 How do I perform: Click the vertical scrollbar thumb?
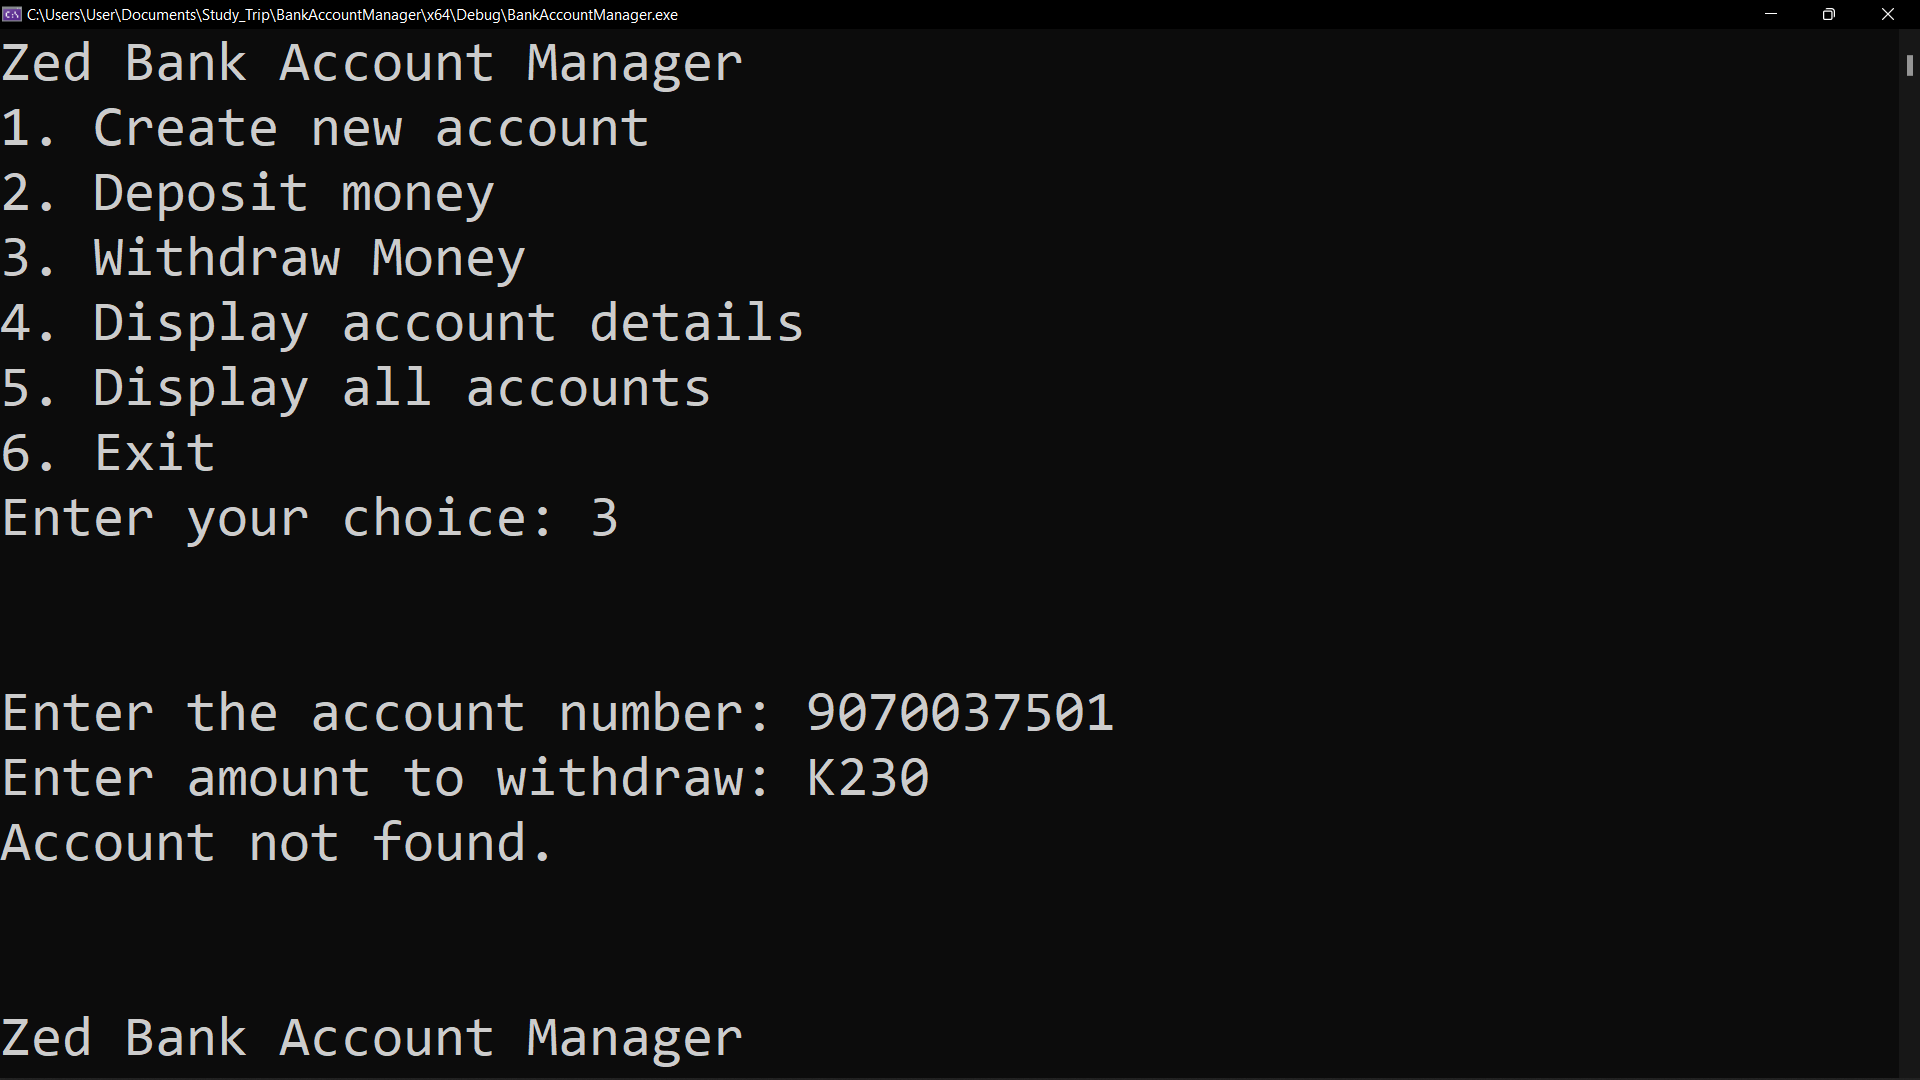1909,65
